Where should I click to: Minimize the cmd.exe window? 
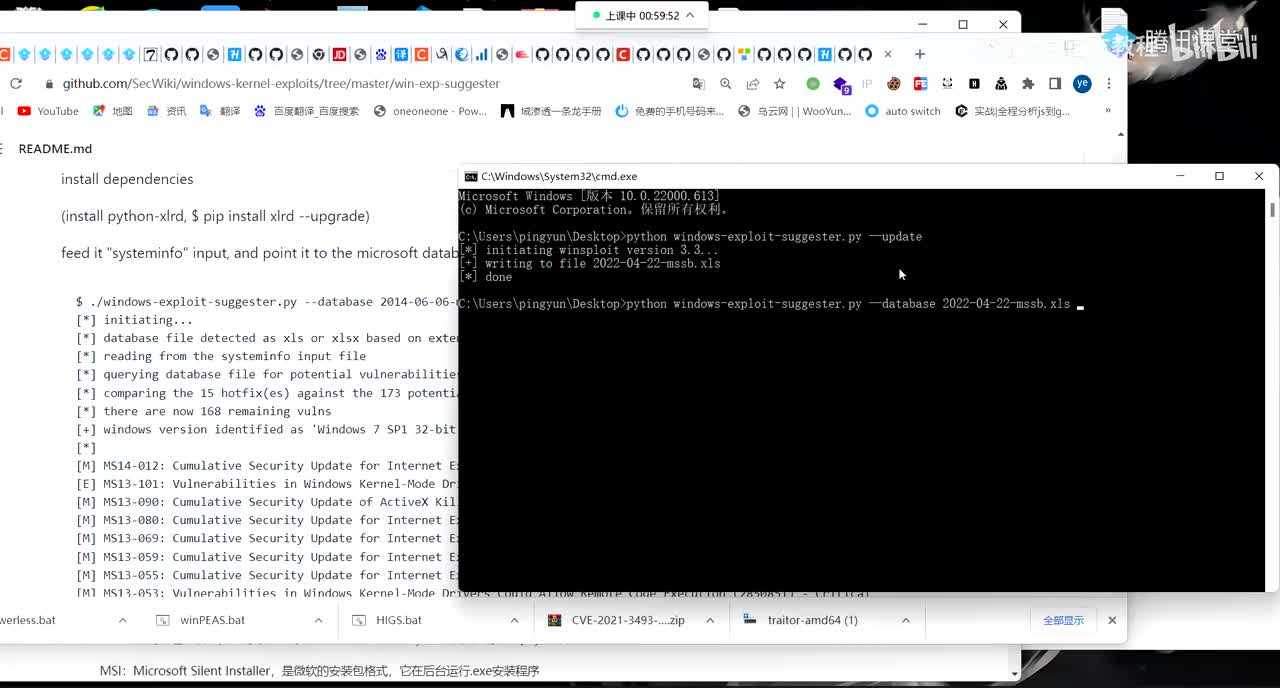[x=1180, y=176]
